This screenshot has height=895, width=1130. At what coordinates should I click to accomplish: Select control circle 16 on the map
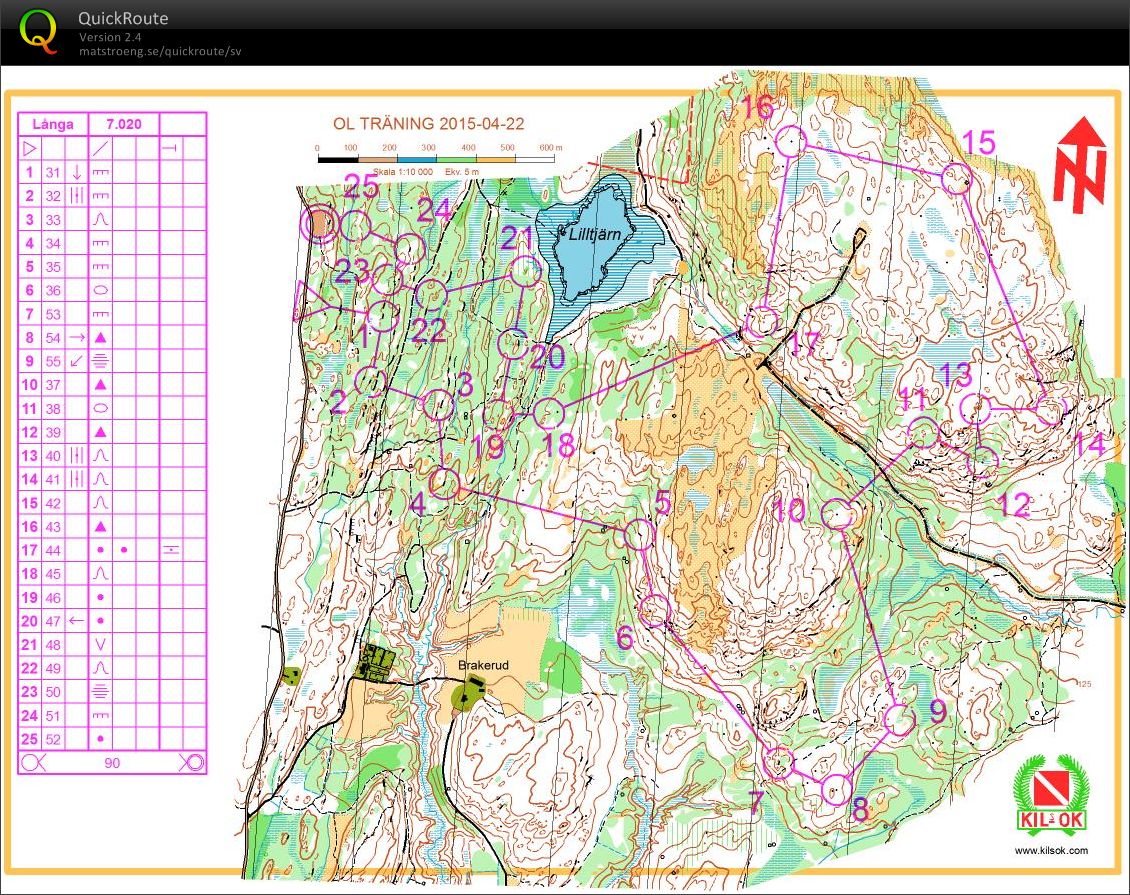coord(791,141)
